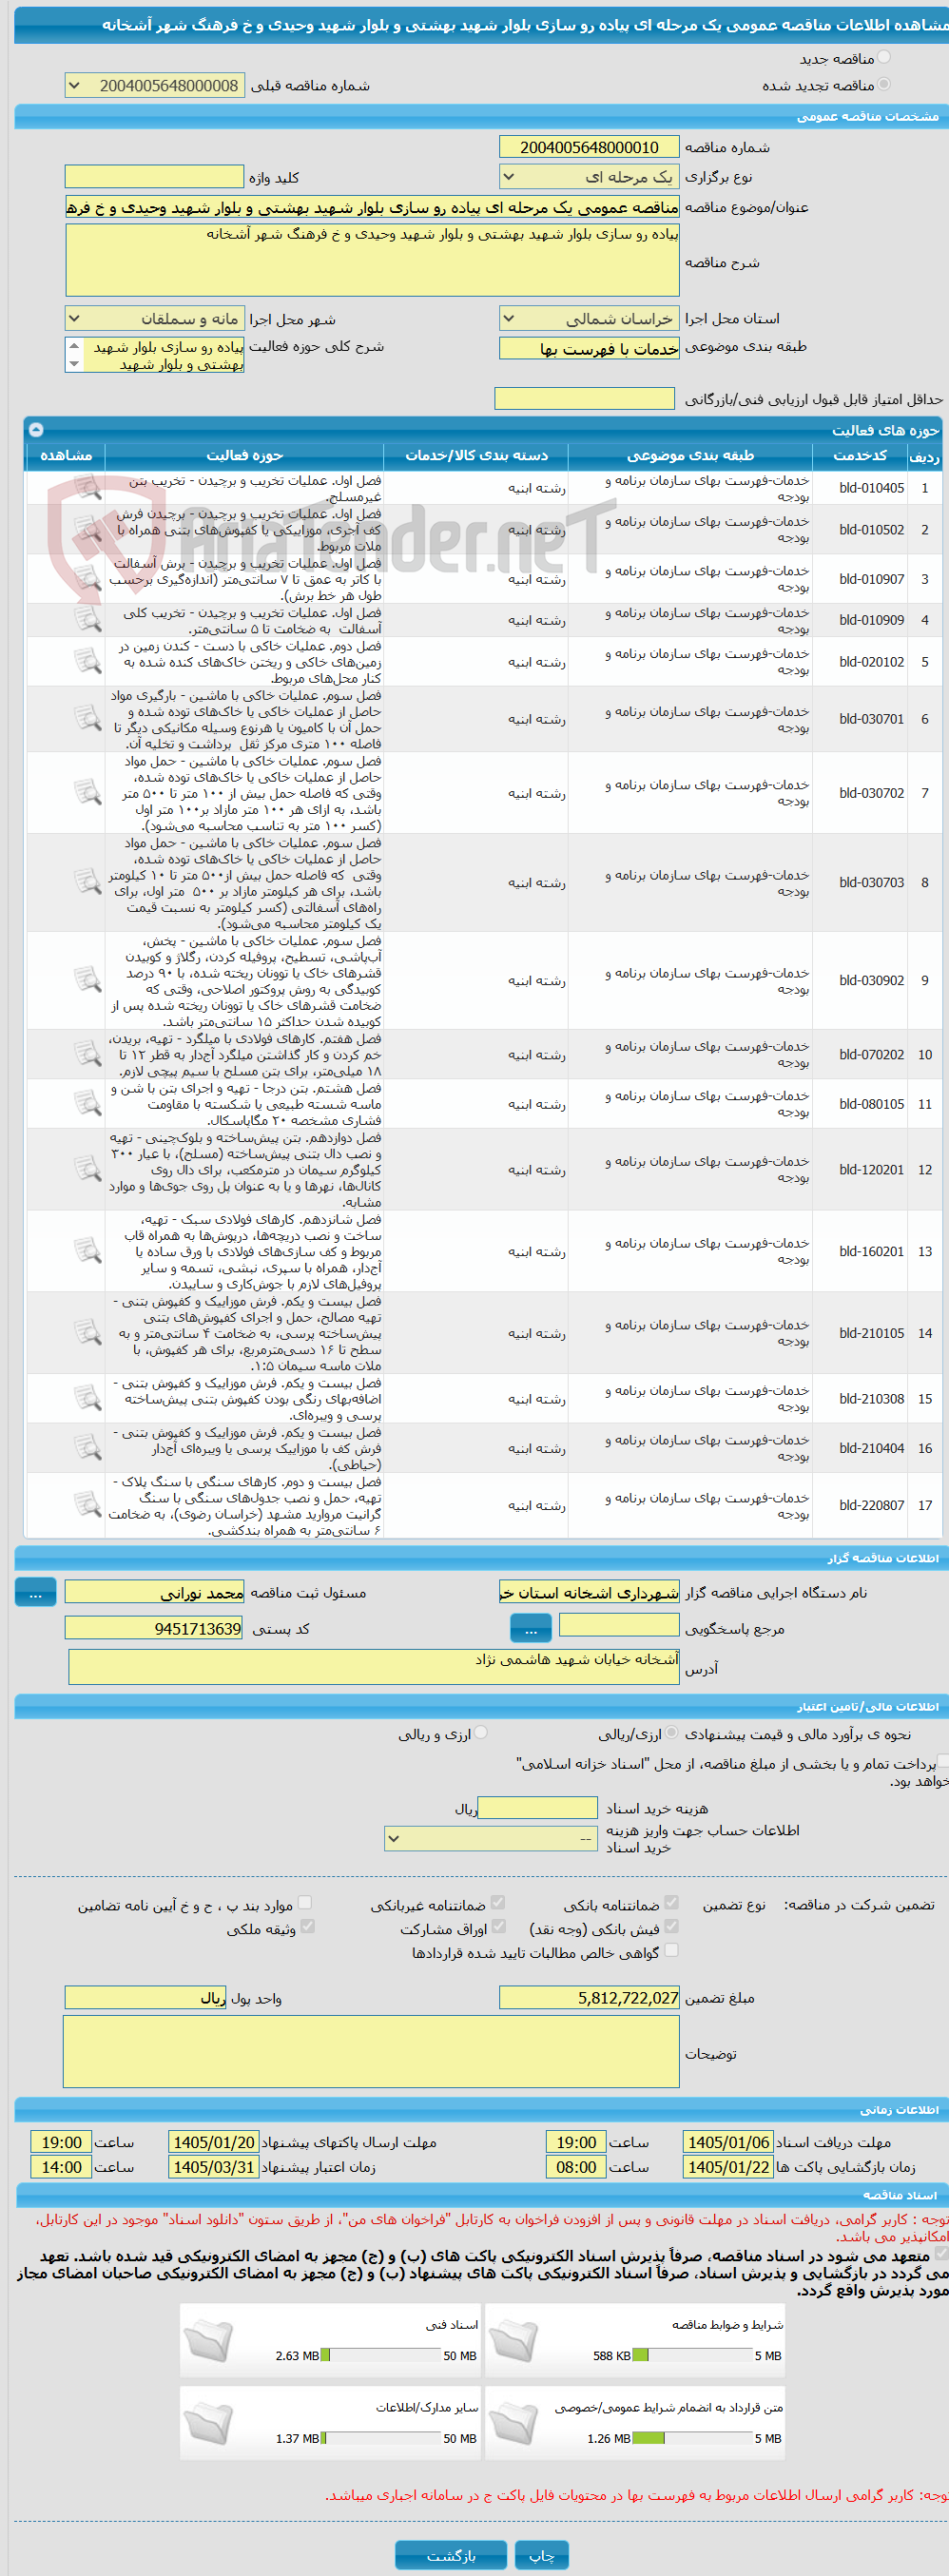Open view icon for row bld-120201
Screen dimensions: 949x2576
88,1169
